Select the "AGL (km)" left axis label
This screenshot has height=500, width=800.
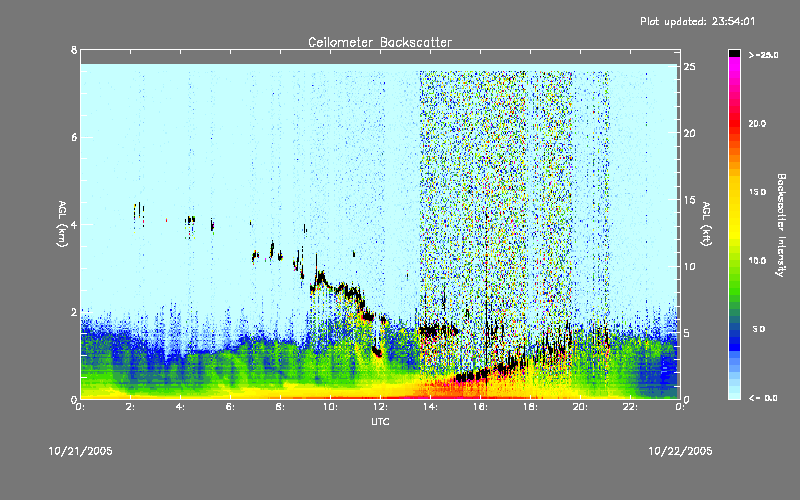click(x=62, y=224)
